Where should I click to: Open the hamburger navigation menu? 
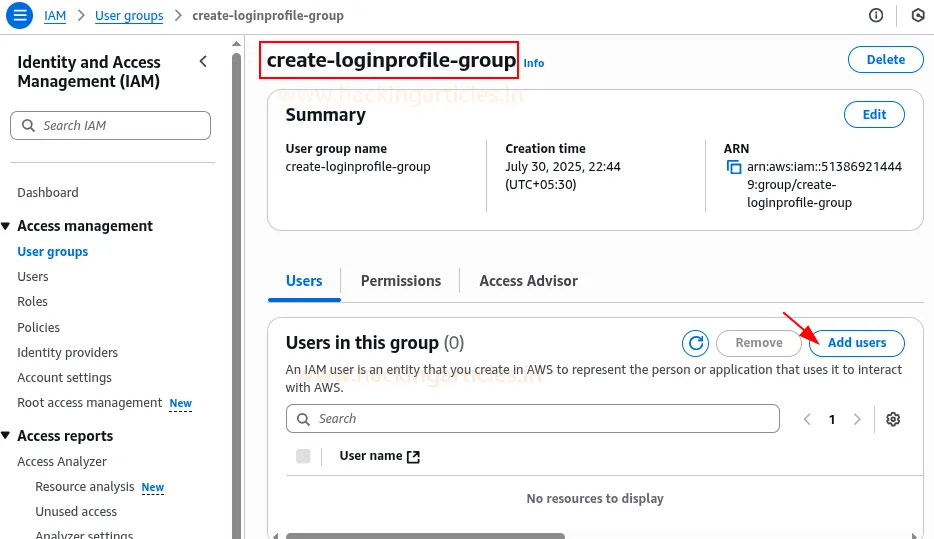point(19,16)
